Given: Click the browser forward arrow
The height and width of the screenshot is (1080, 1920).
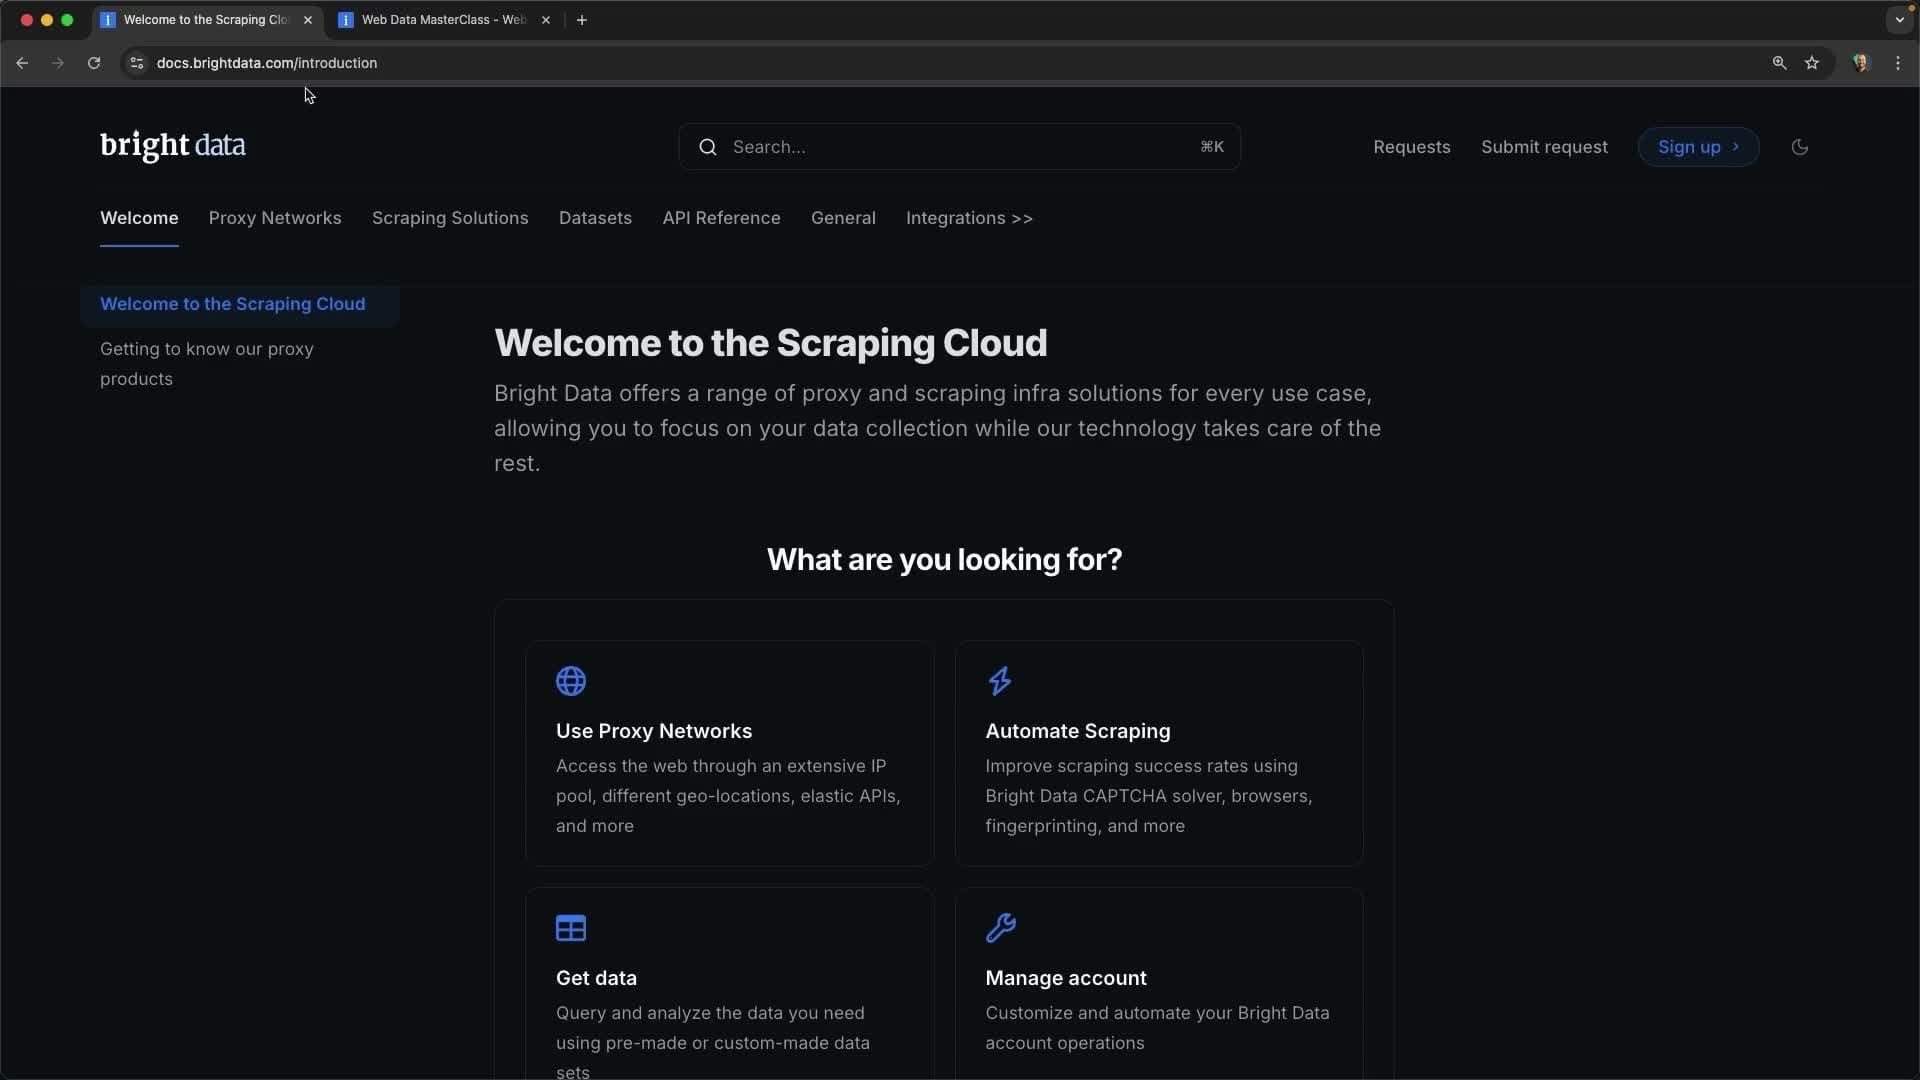Looking at the screenshot, I should tap(58, 63).
